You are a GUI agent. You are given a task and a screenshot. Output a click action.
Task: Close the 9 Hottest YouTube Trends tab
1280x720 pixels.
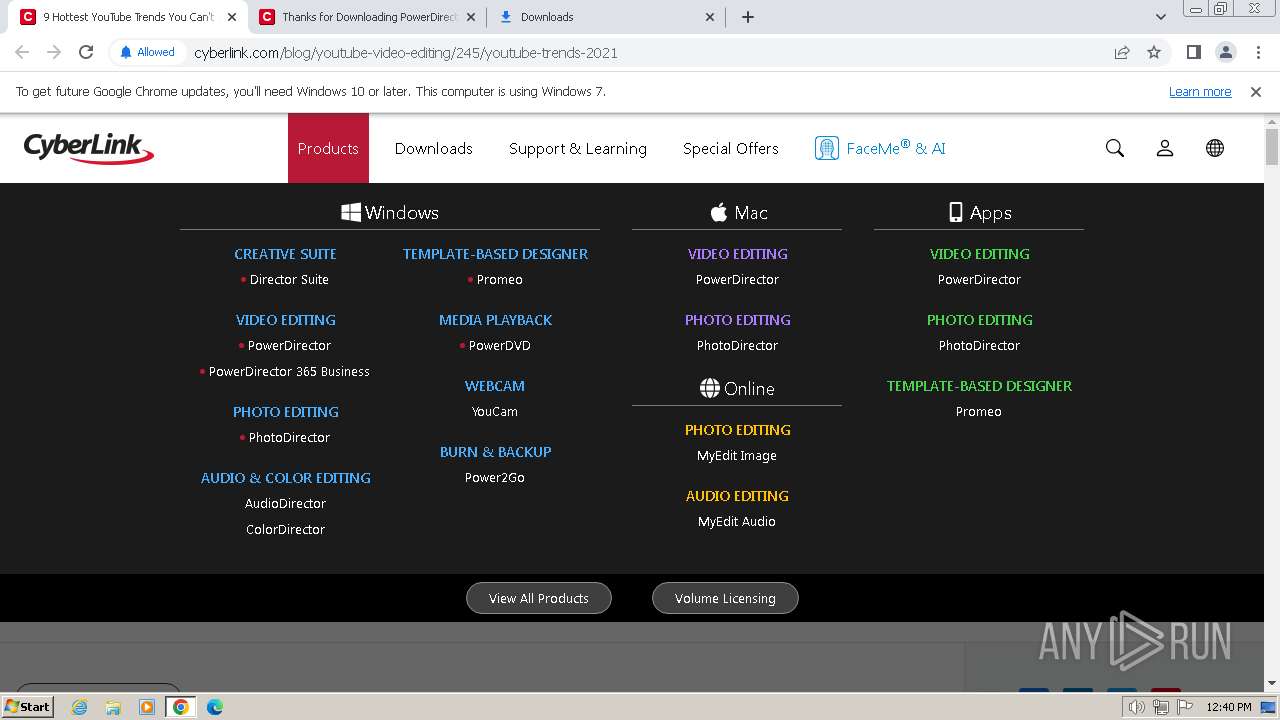click(x=231, y=17)
